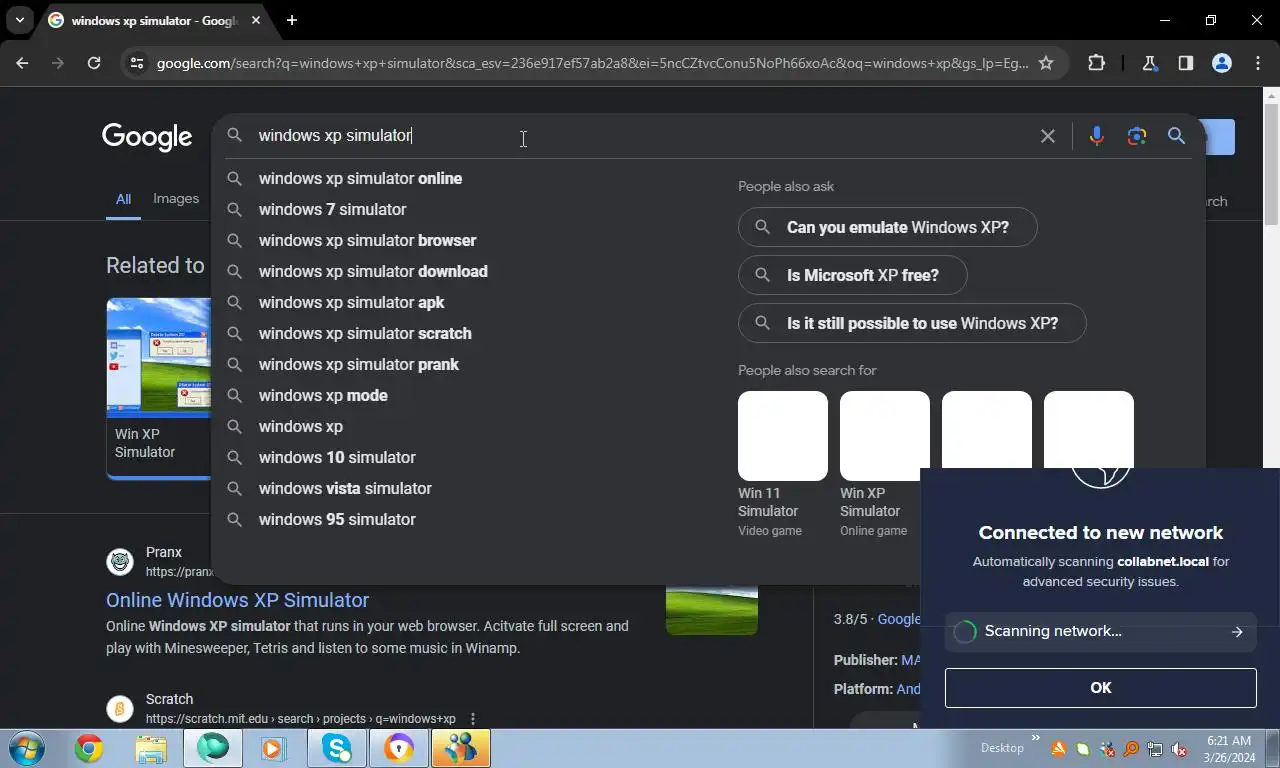The height and width of the screenshot is (768, 1280).
Task: Clear the search box text
Action: click(1047, 136)
